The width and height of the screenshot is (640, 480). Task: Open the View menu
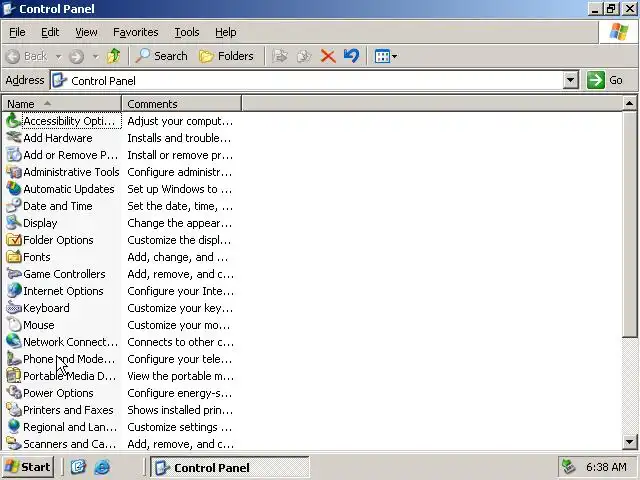[x=86, y=32]
